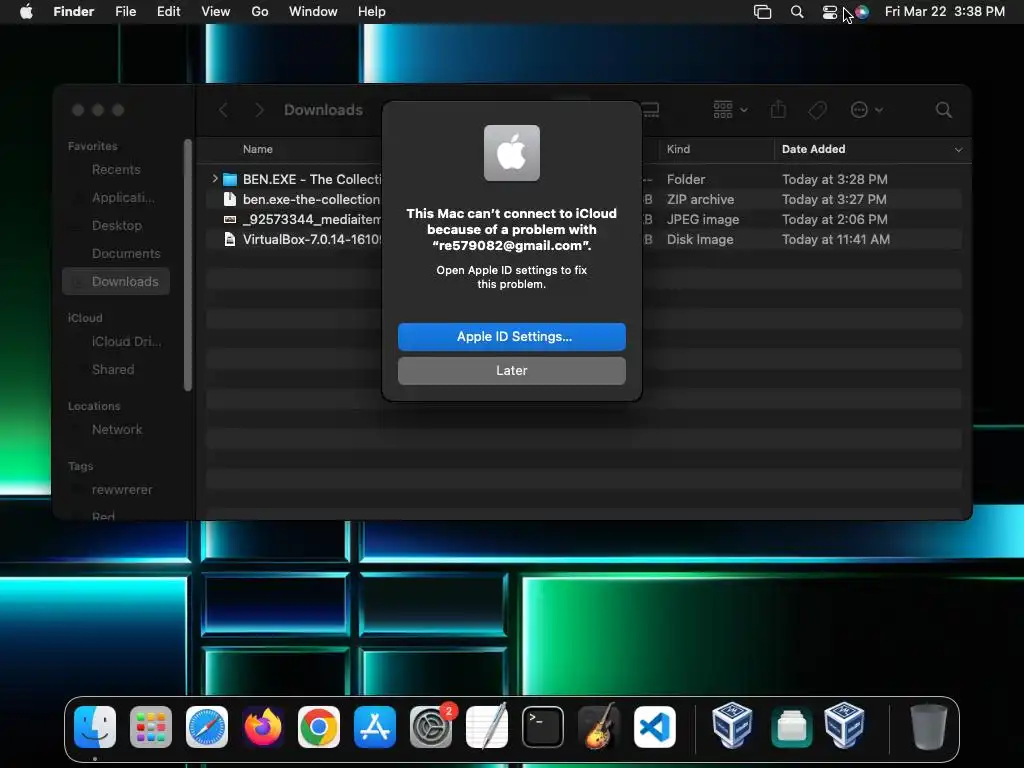Launch Firefox from the Dock
The height and width of the screenshot is (768, 1024).
coord(263,727)
